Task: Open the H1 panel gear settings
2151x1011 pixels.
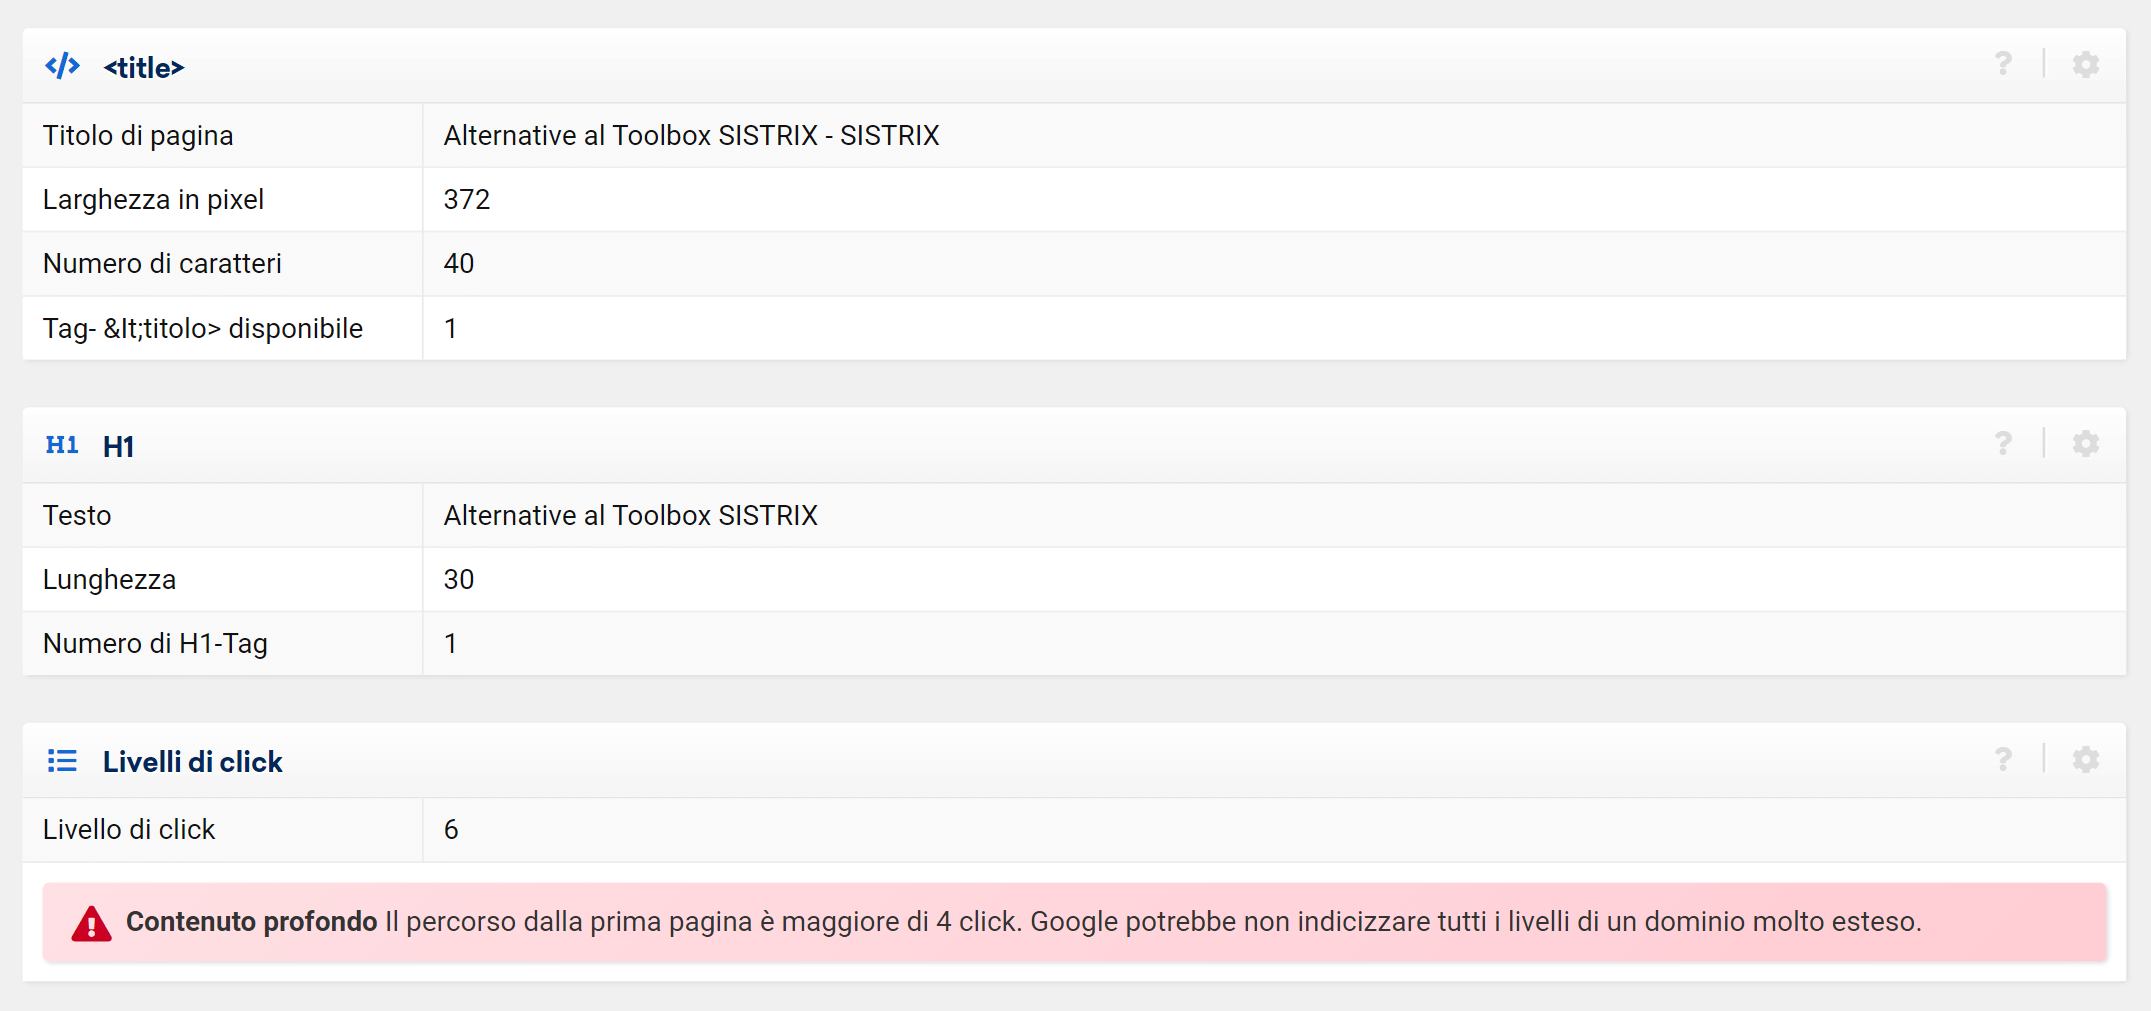Action: tap(2085, 443)
